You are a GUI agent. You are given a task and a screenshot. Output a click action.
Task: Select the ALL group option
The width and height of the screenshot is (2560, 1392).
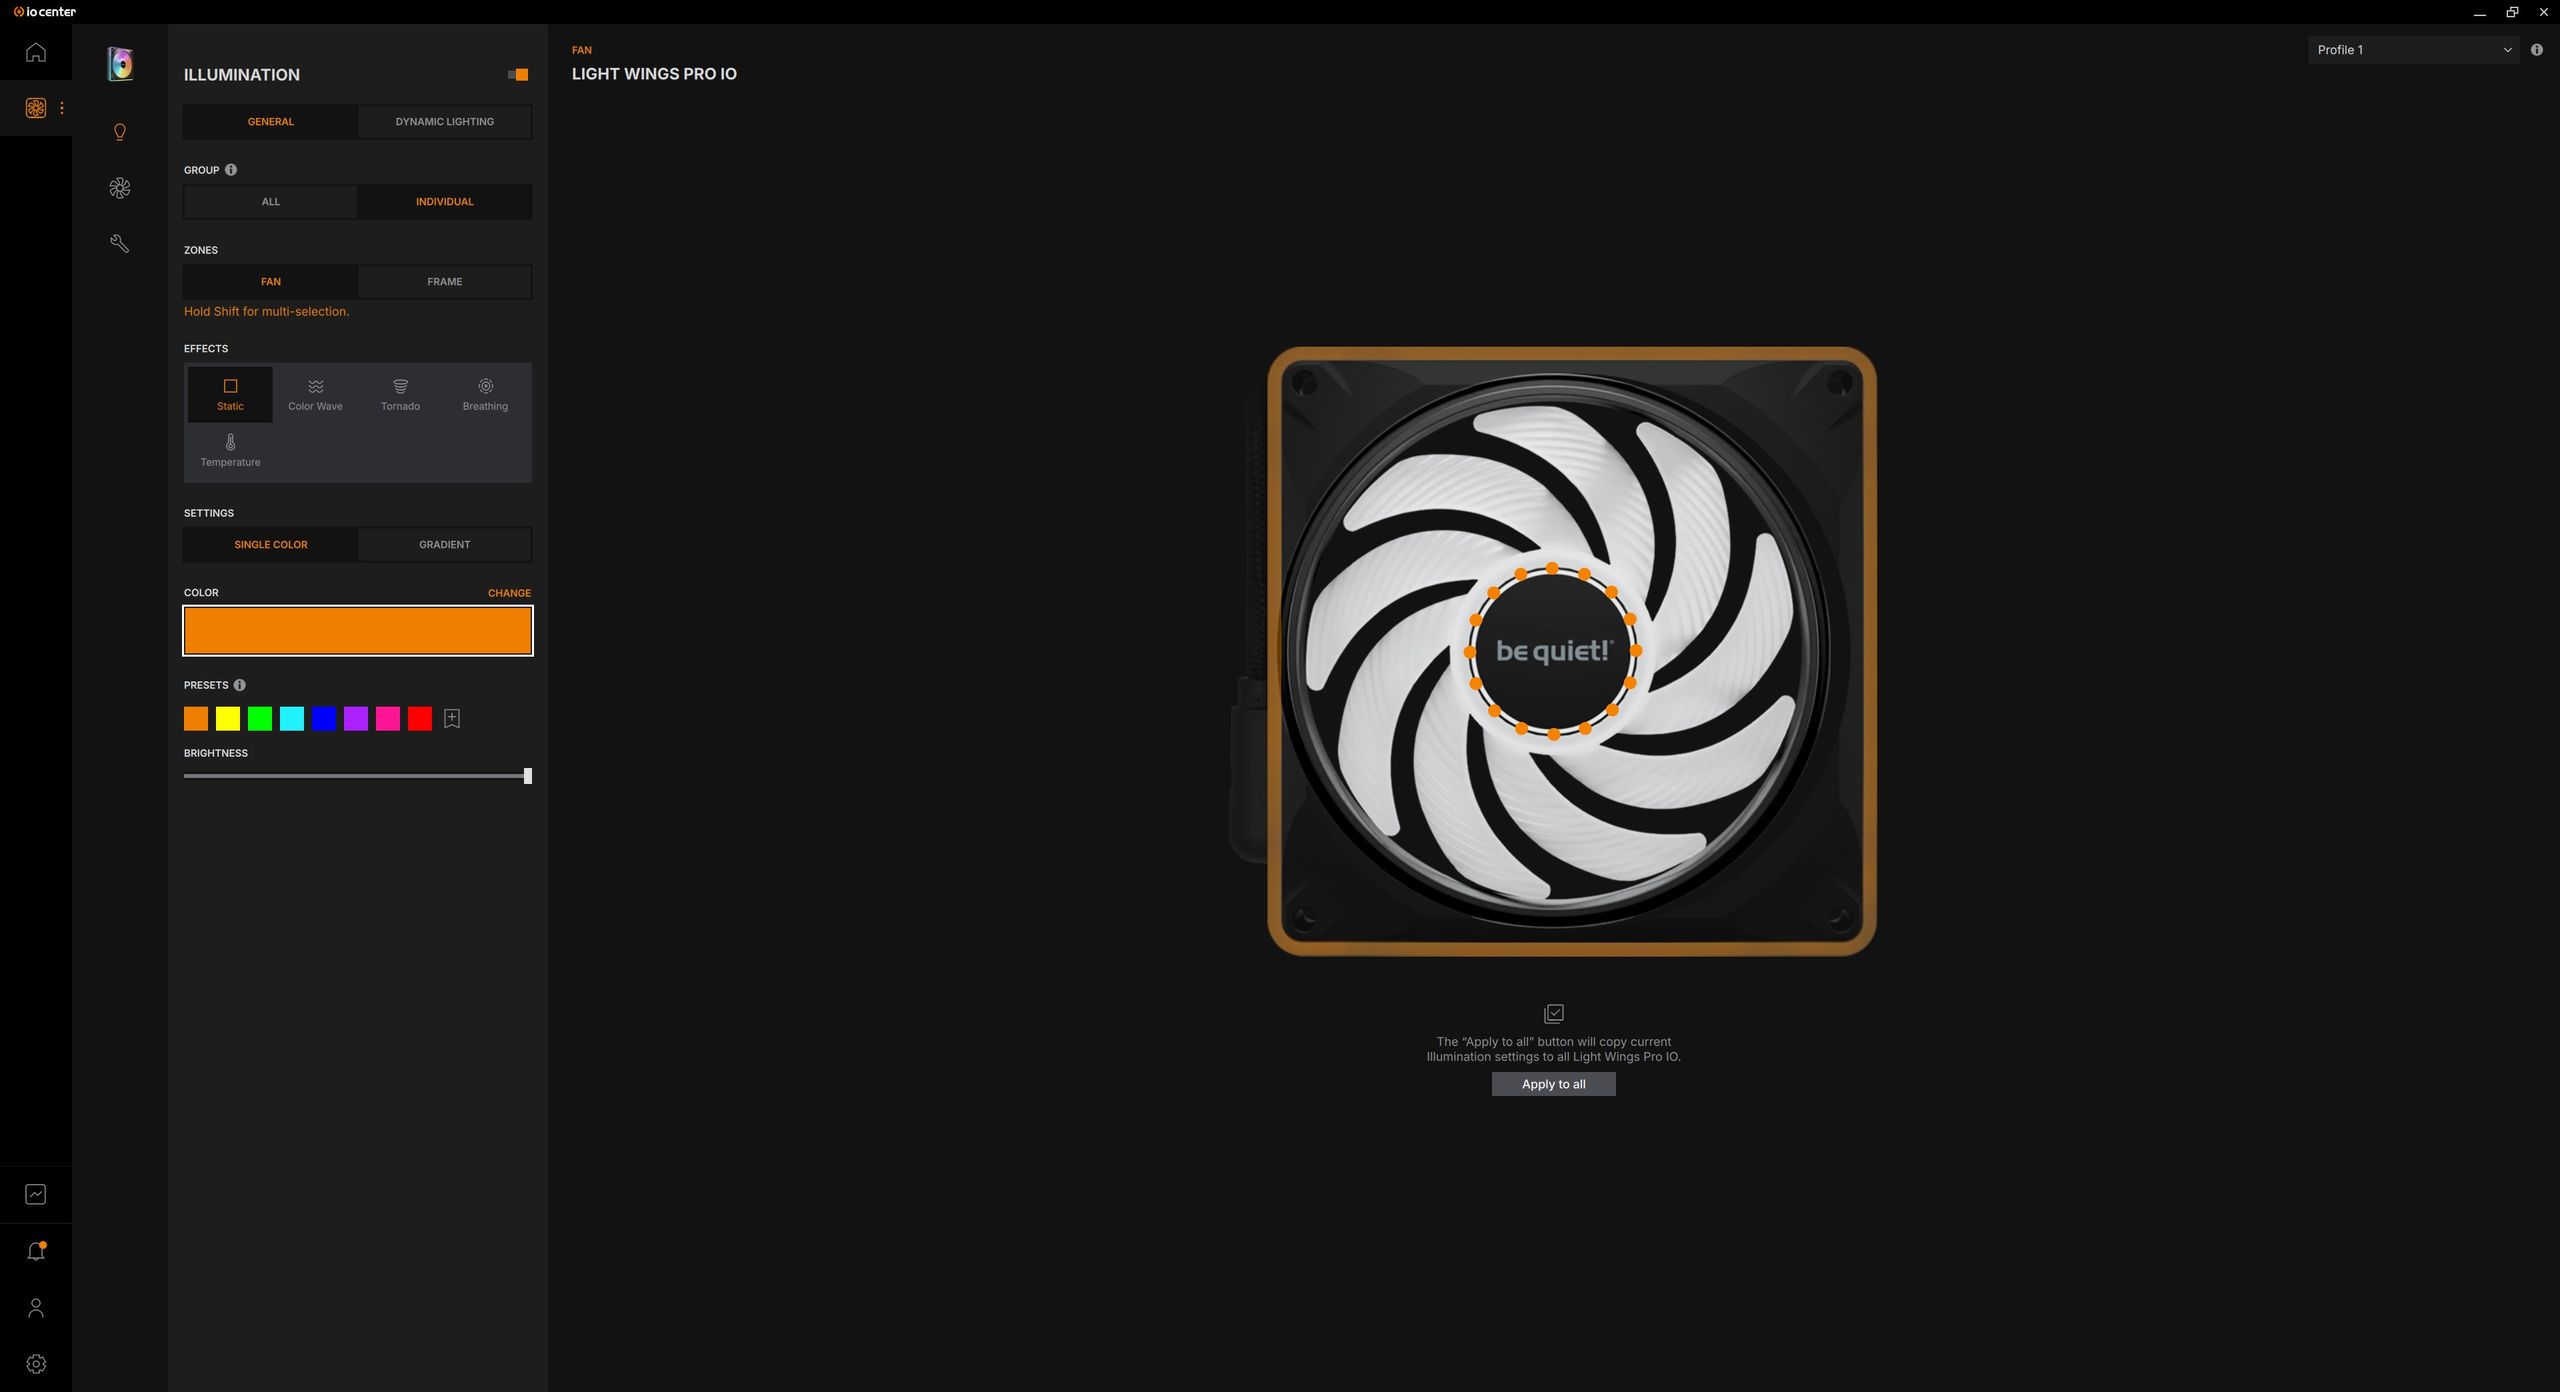tap(270, 202)
